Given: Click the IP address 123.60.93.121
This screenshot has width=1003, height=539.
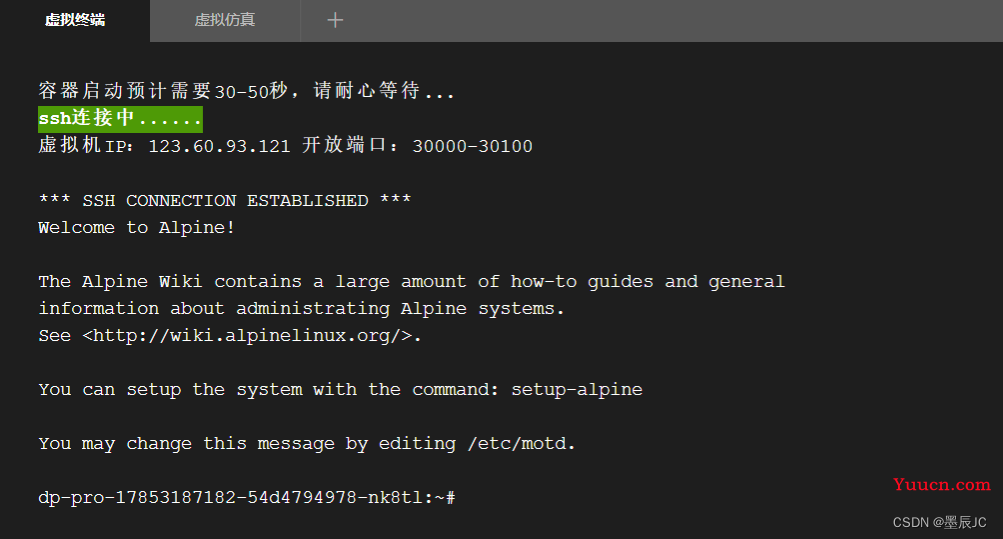Looking at the screenshot, I should [219, 146].
